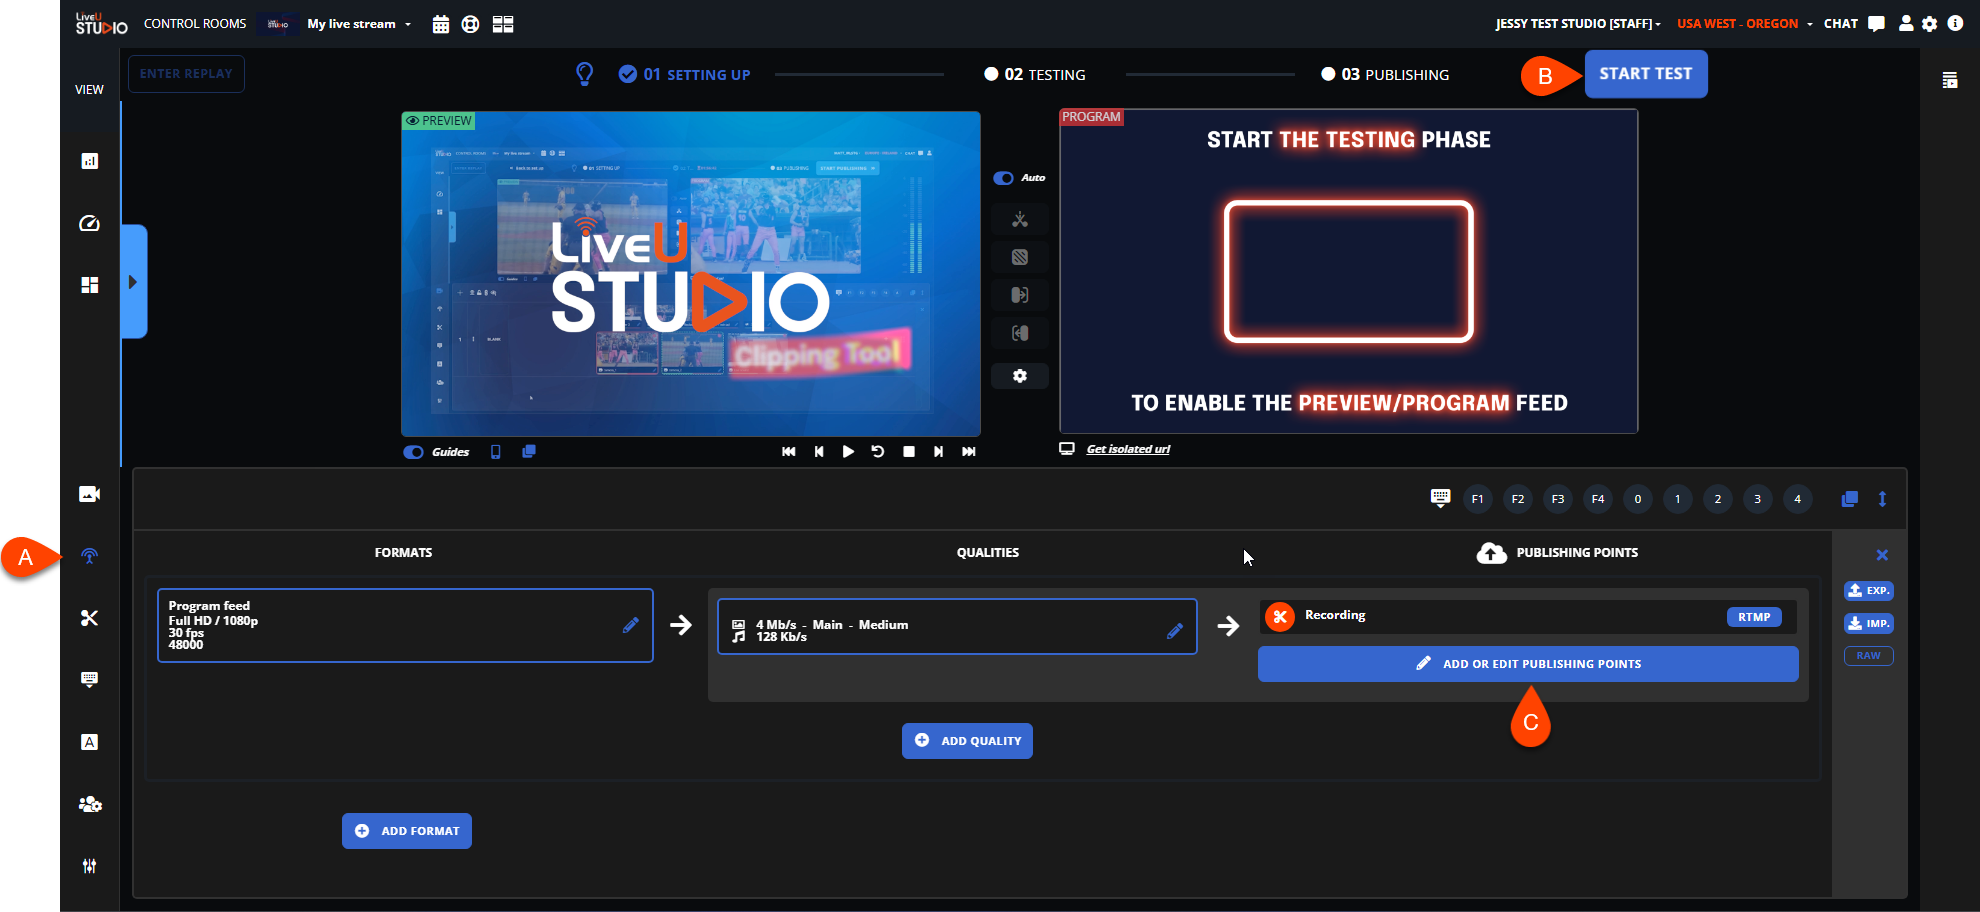The image size is (1980, 912).
Task: Click the ENTER REPLAY button
Action: pos(186,74)
